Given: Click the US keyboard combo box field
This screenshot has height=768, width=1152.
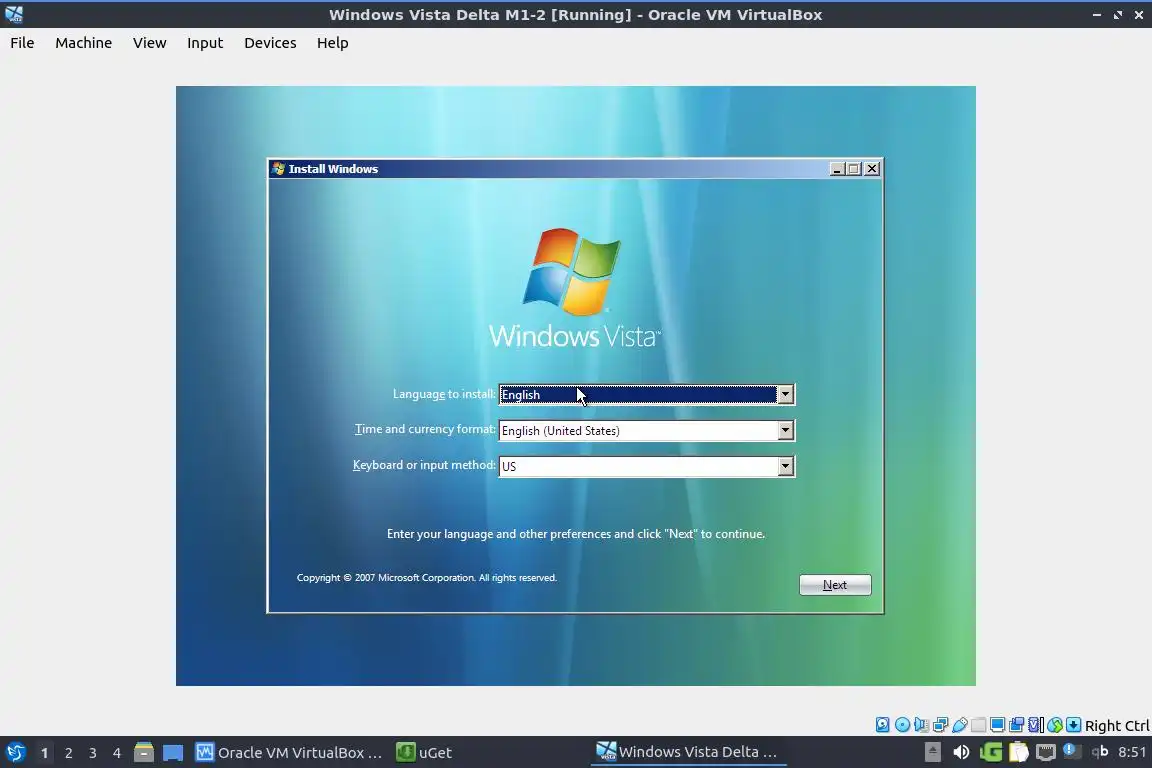Looking at the screenshot, I should 647,466.
